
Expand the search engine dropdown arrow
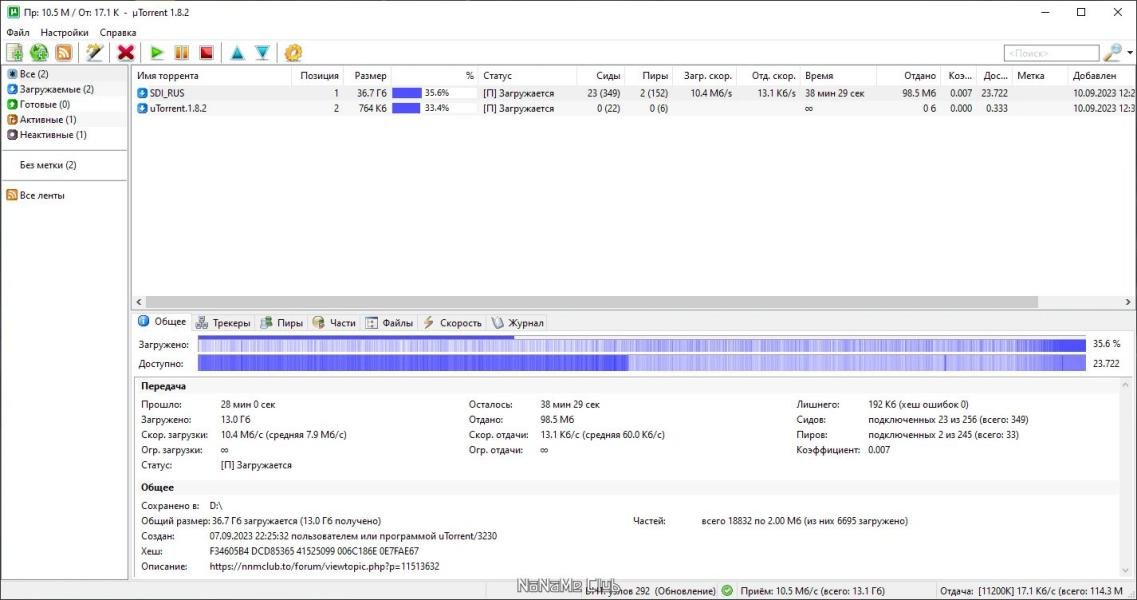click(1130, 53)
